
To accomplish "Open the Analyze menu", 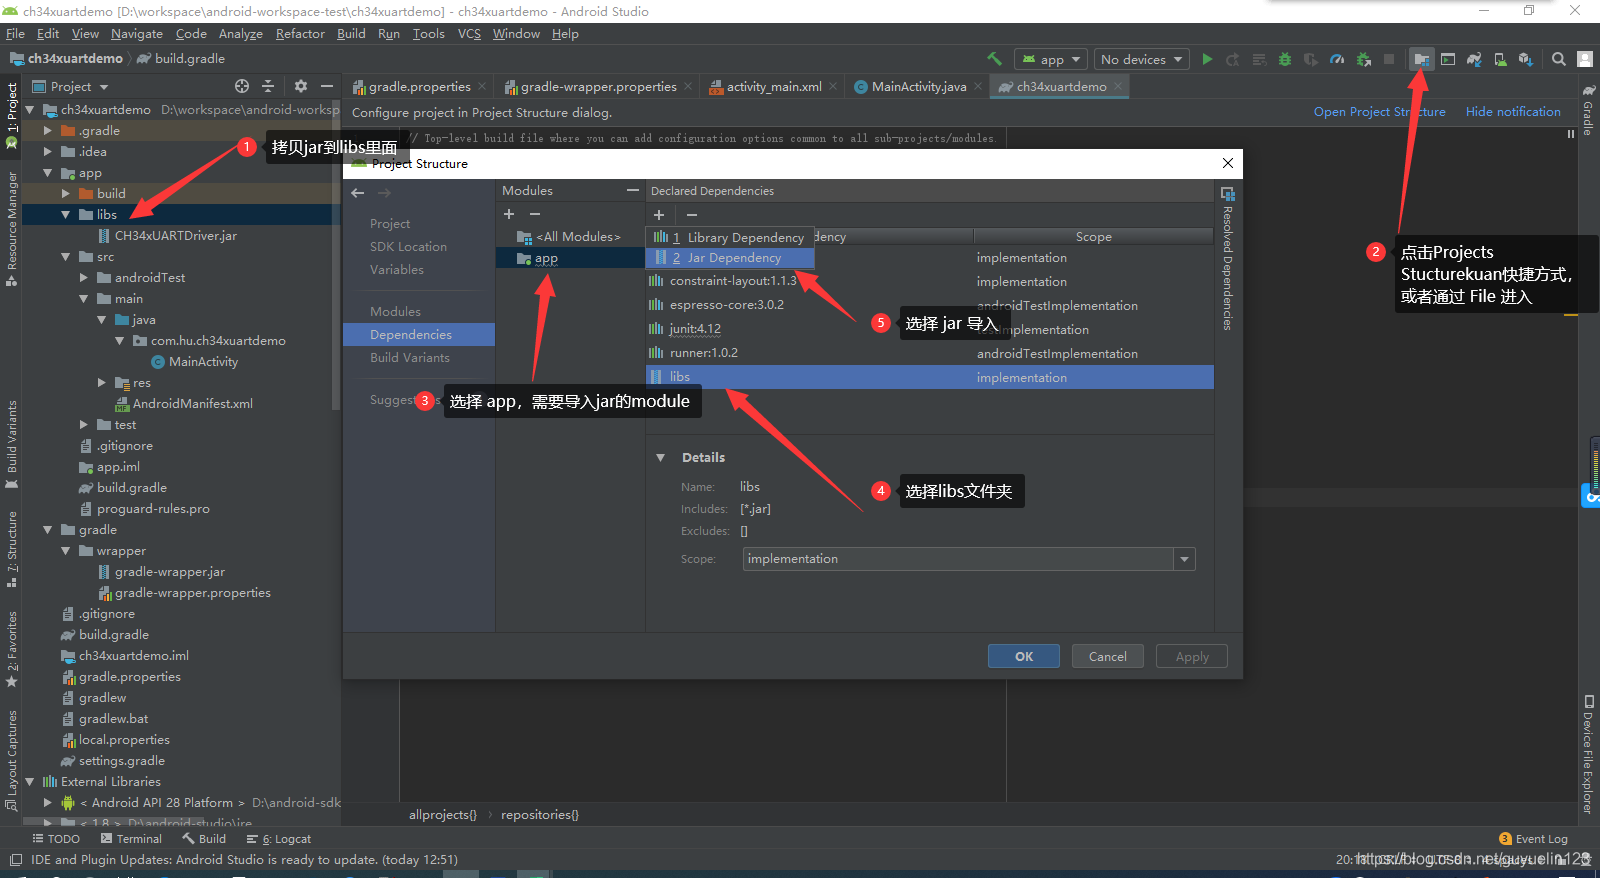I will coord(241,33).
